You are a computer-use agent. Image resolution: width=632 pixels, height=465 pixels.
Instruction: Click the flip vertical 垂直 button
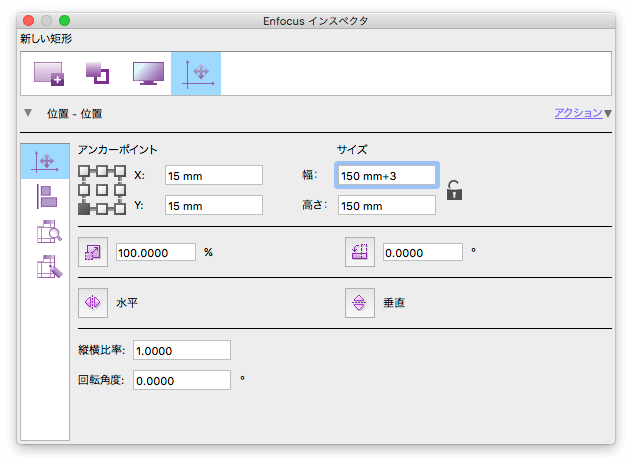point(360,303)
